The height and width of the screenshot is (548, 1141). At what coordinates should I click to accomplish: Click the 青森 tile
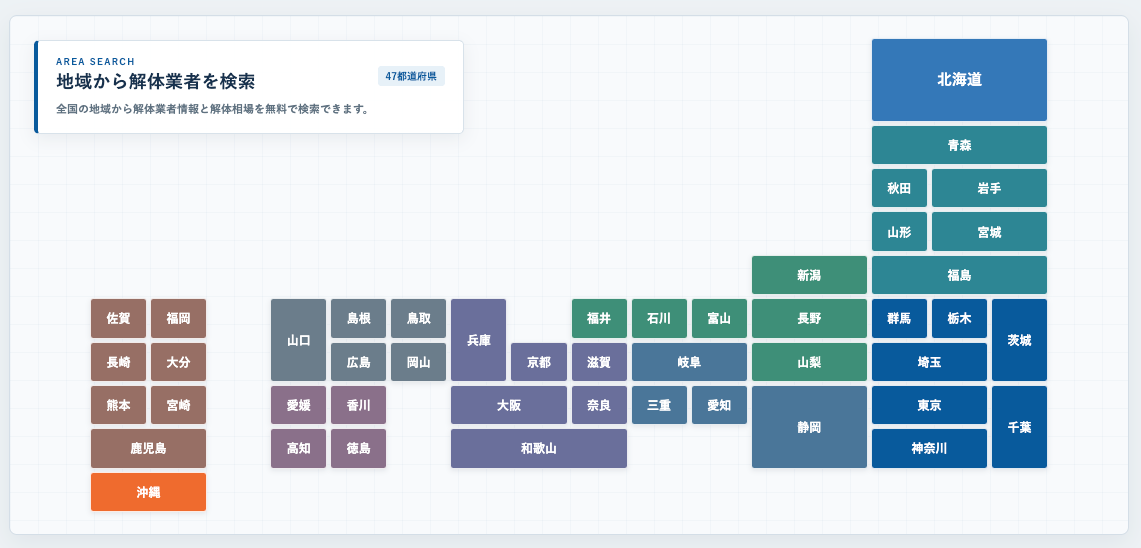[x=959, y=145]
